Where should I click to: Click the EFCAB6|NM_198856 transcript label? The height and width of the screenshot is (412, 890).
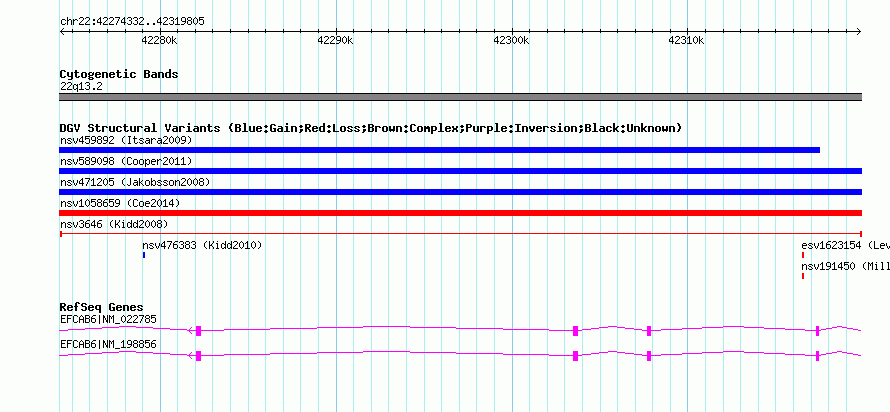pyautogui.click(x=108, y=344)
